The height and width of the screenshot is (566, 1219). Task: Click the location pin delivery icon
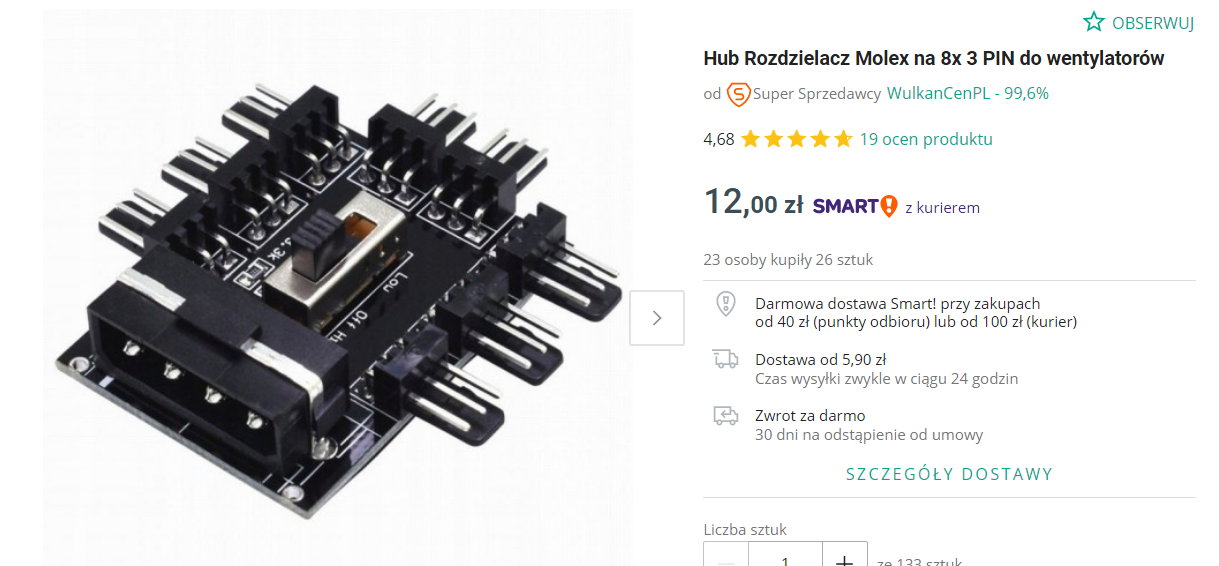[x=726, y=305]
